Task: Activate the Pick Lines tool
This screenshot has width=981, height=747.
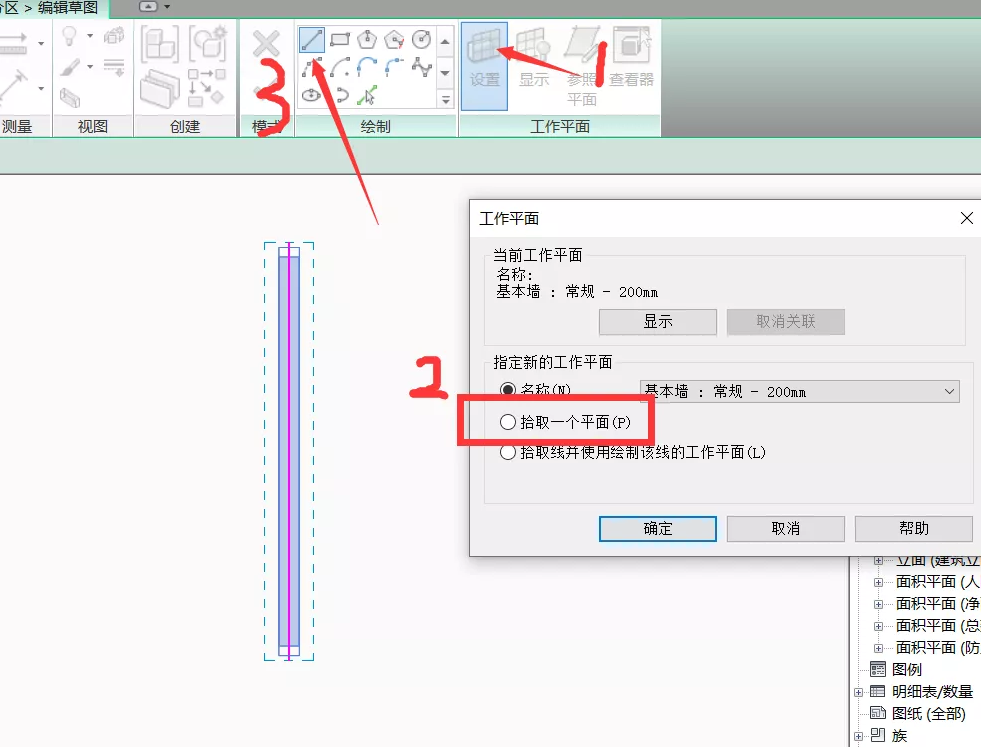Action: tap(368, 95)
